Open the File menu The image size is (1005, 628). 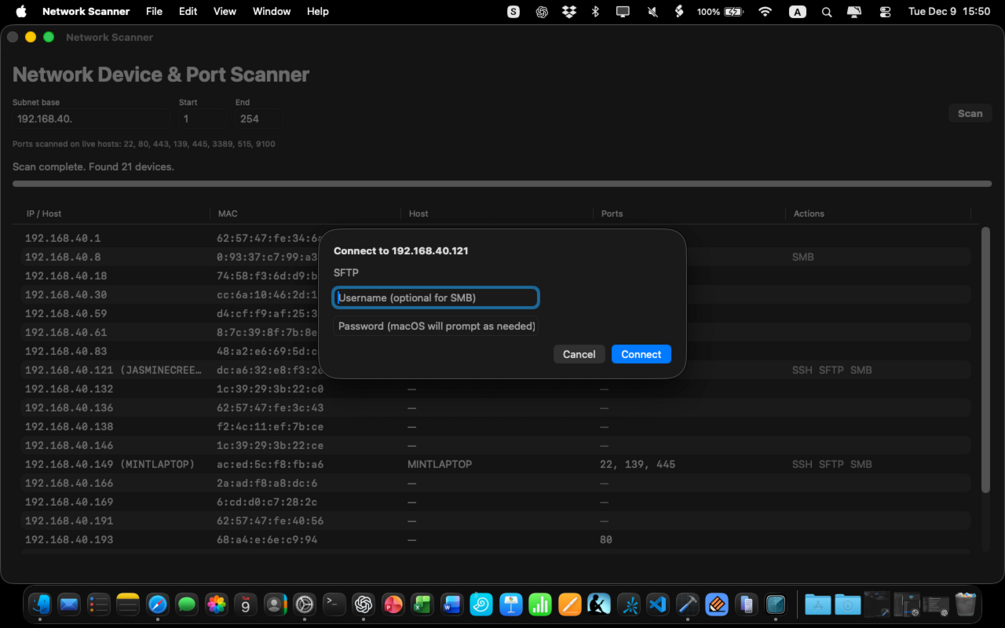(154, 12)
